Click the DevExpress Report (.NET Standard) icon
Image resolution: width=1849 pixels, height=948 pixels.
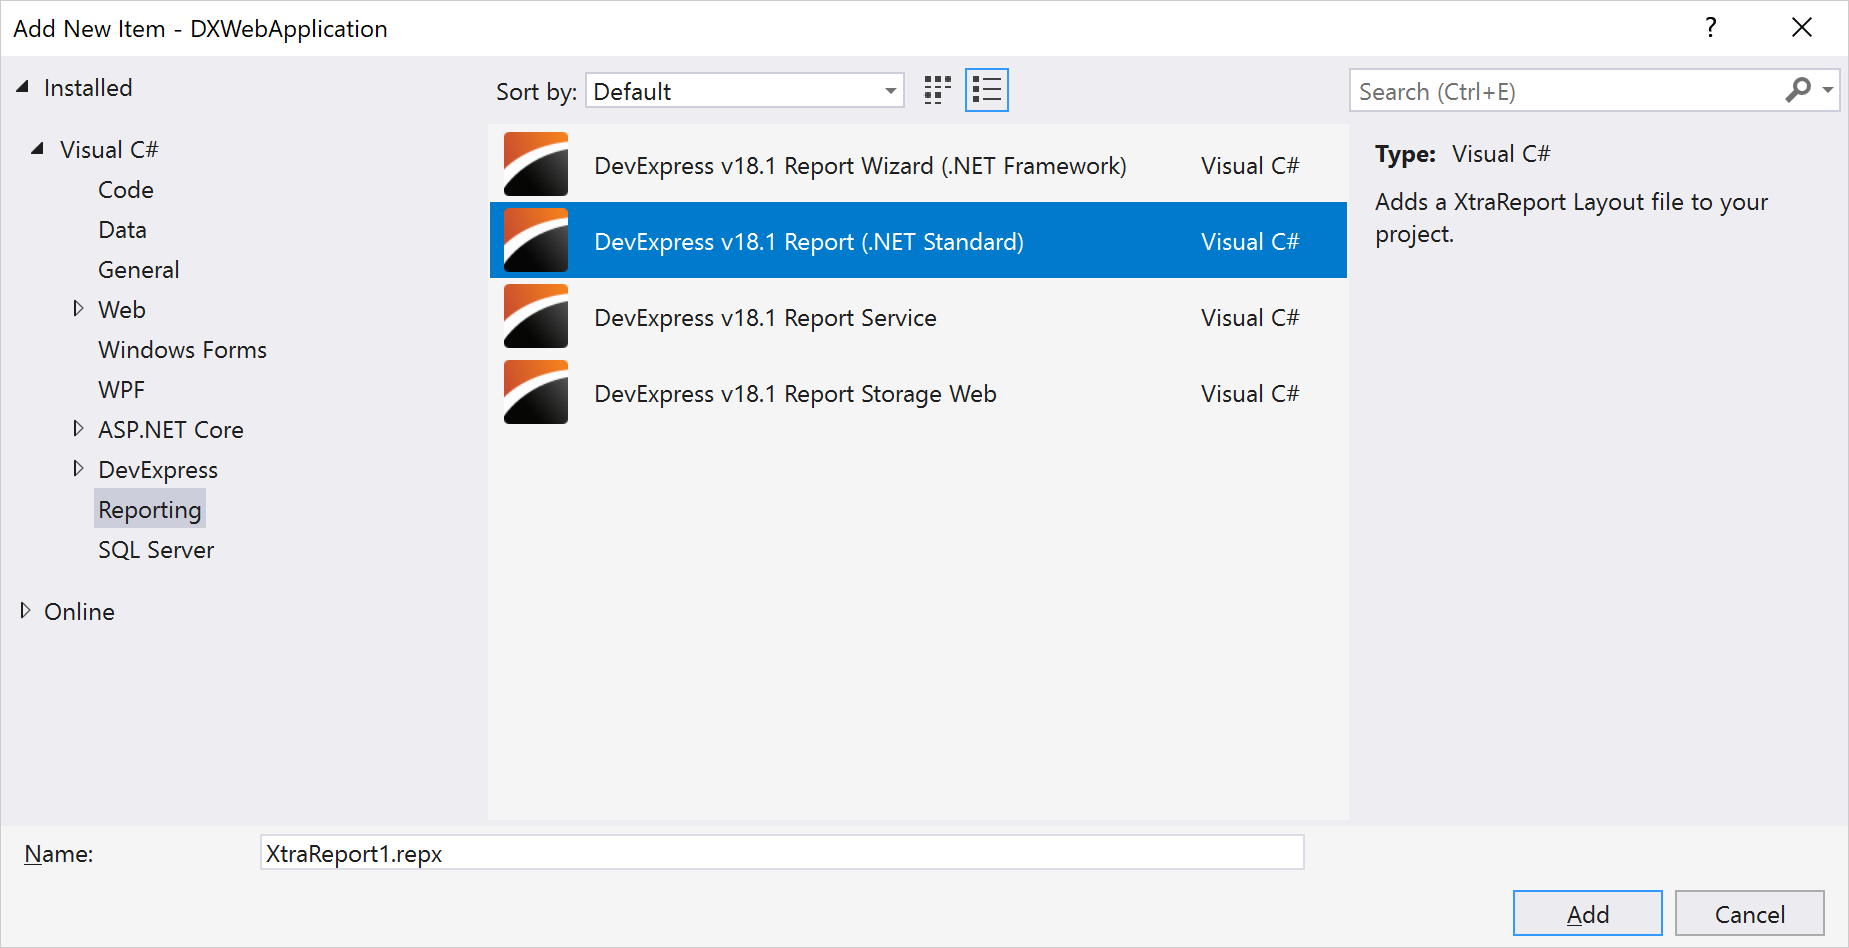pos(536,241)
